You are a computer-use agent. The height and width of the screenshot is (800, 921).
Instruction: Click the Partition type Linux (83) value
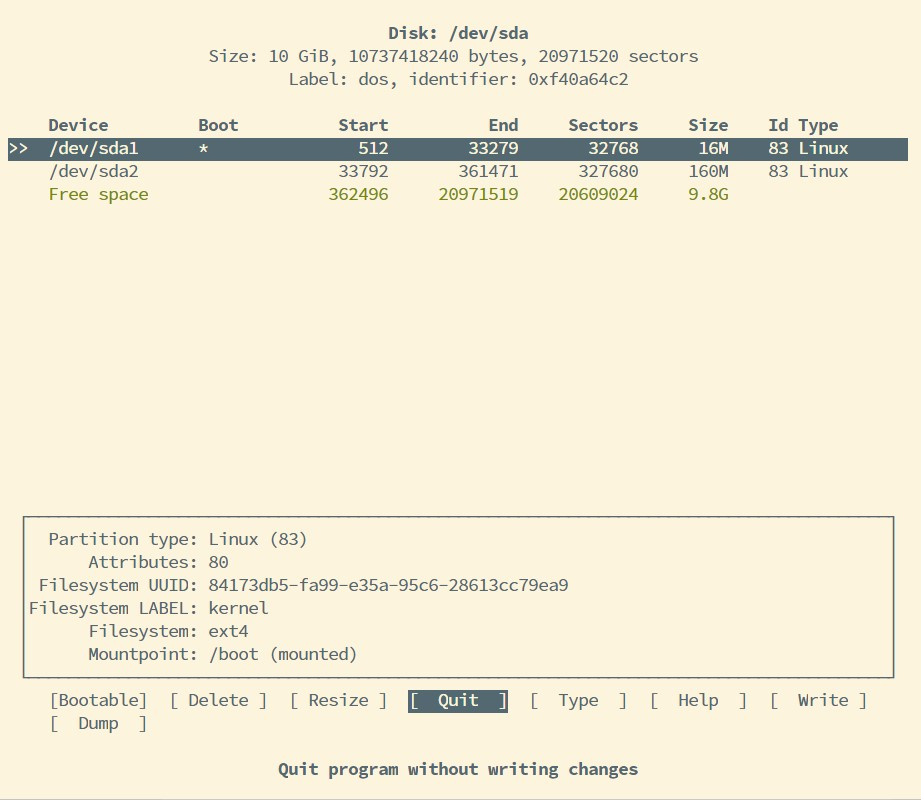(258, 540)
